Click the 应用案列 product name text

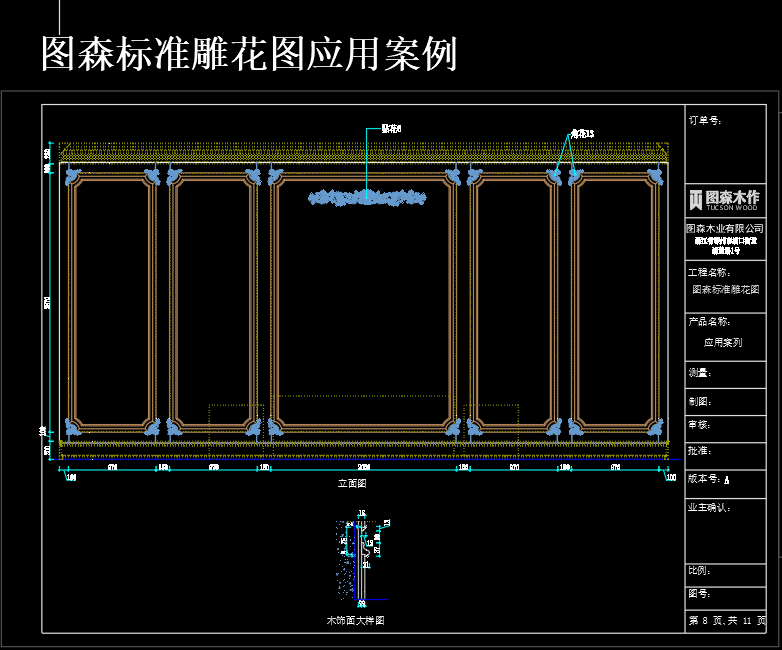(x=723, y=342)
